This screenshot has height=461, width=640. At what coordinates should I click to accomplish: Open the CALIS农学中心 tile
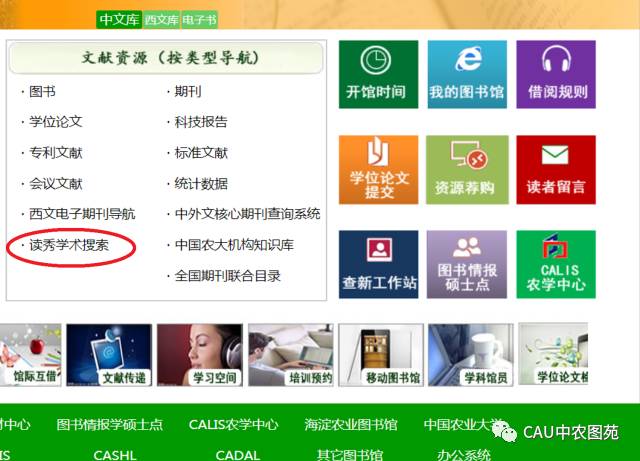pos(556,265)
